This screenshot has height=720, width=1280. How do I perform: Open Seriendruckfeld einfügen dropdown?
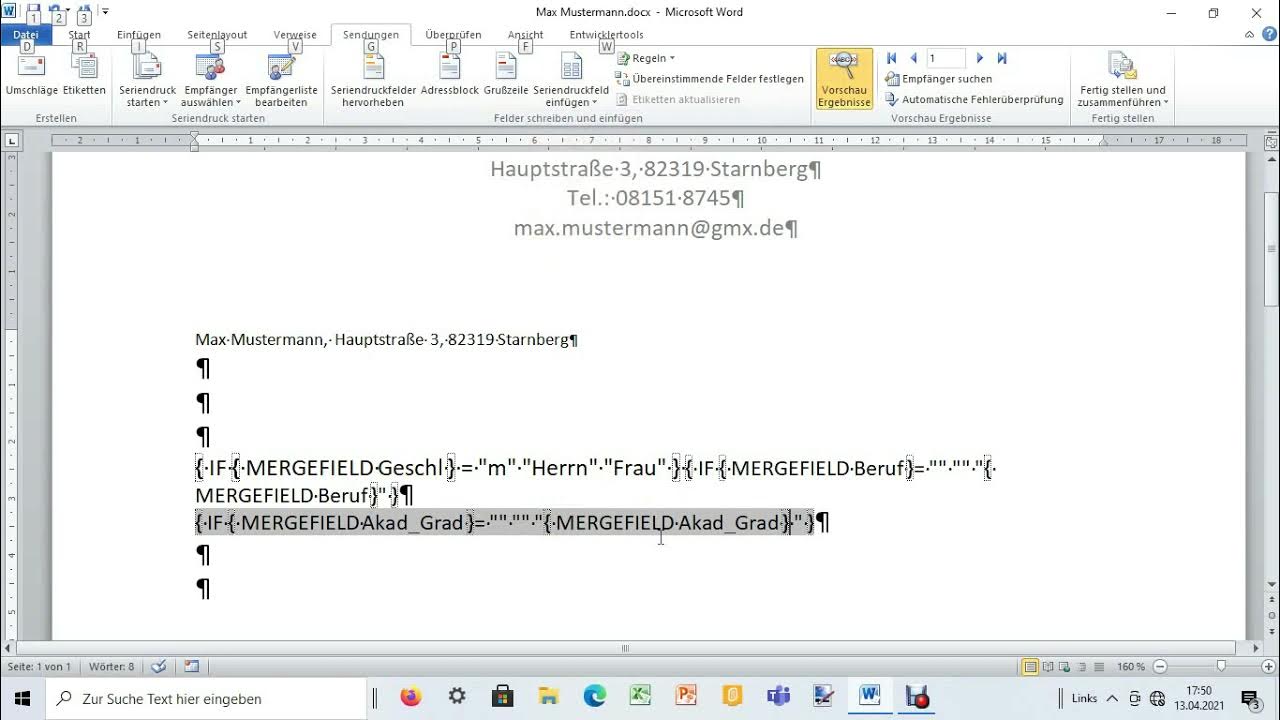[571, 81]
